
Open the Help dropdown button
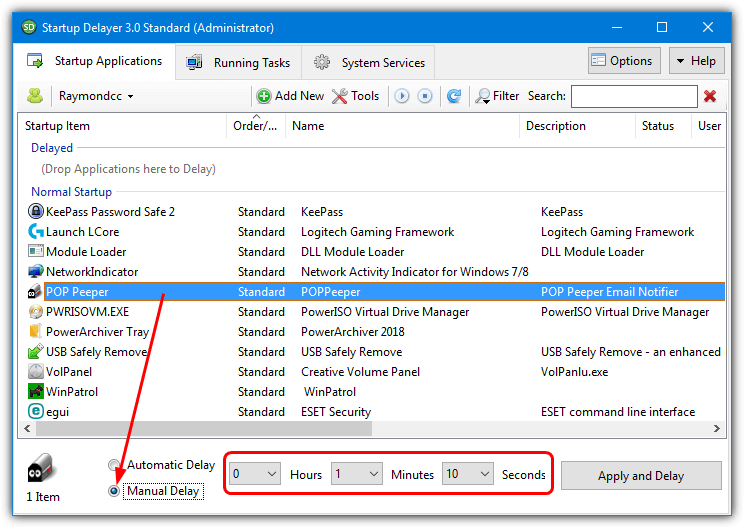pos(697,61)
